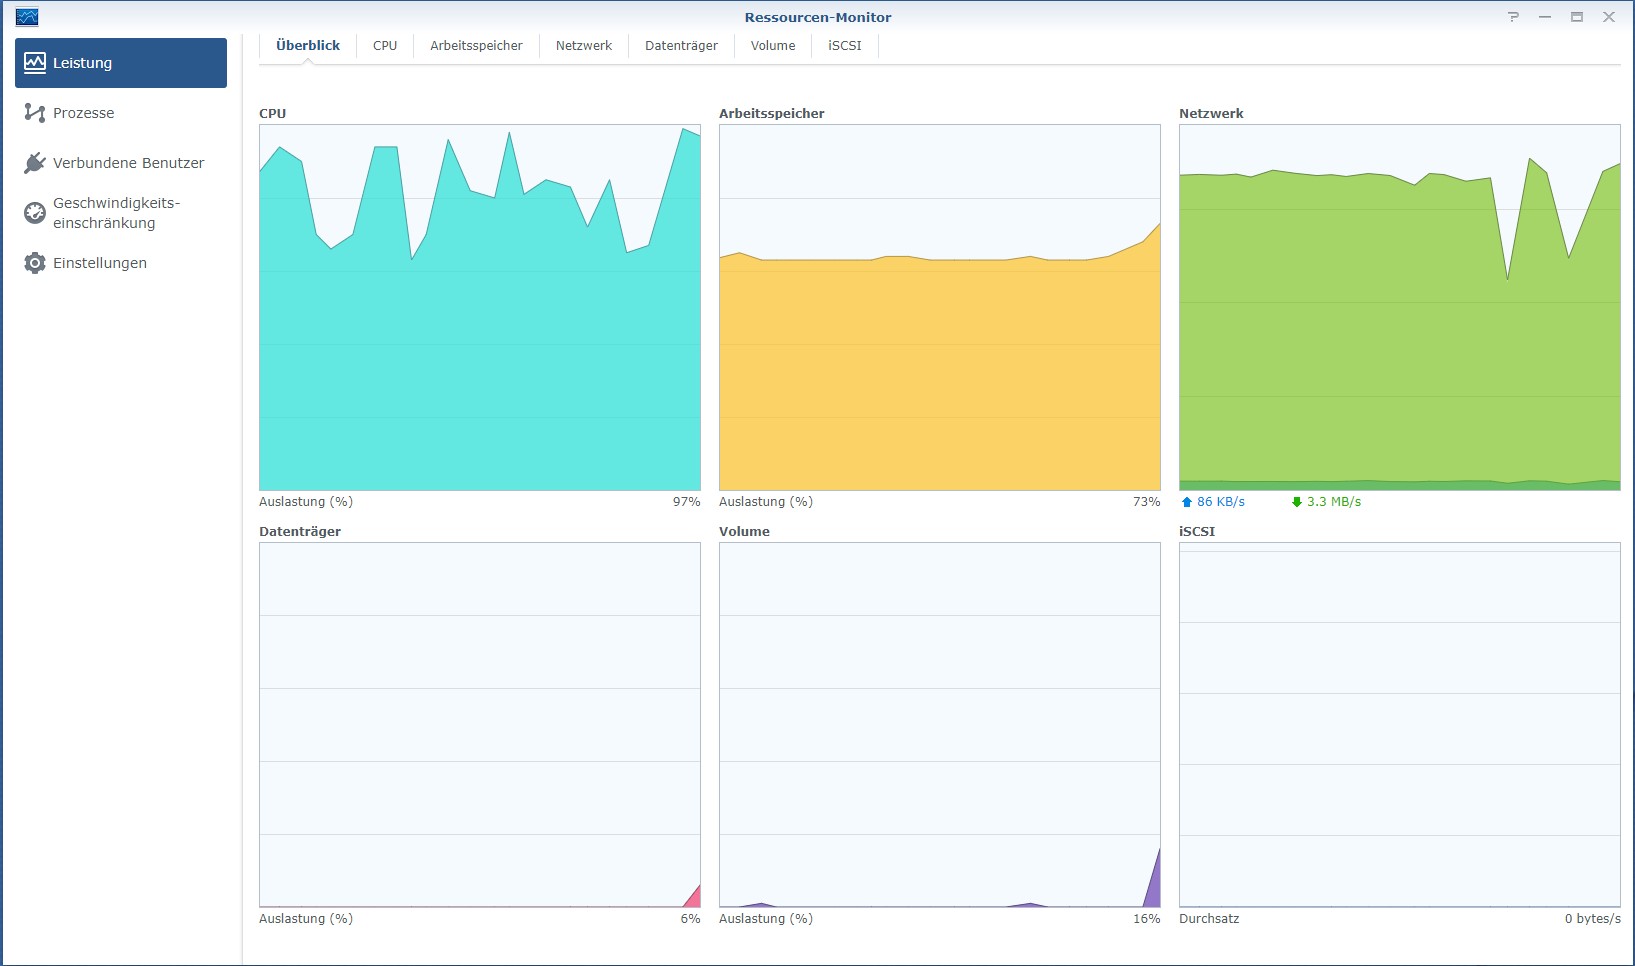Select the Volume tab
Viewport: 1635px width, 966px height.
[773, 46]
